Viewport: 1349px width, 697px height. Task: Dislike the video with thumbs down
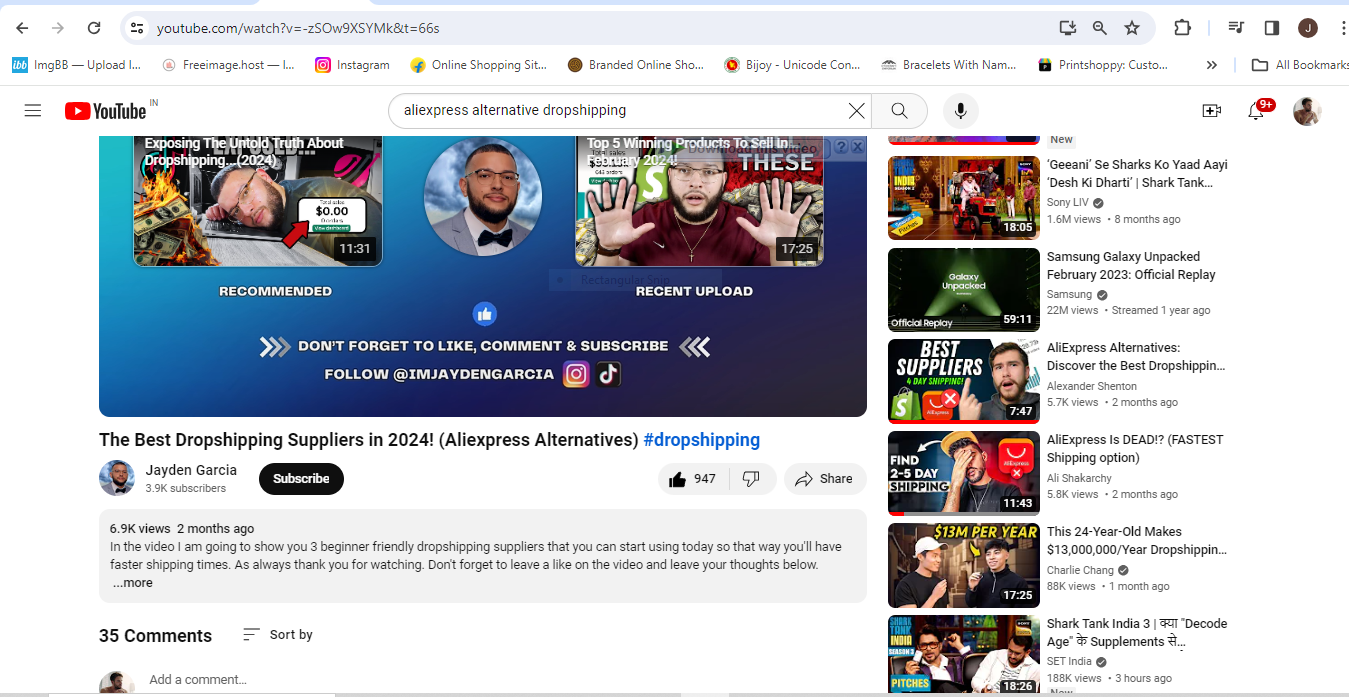point(752,479)
